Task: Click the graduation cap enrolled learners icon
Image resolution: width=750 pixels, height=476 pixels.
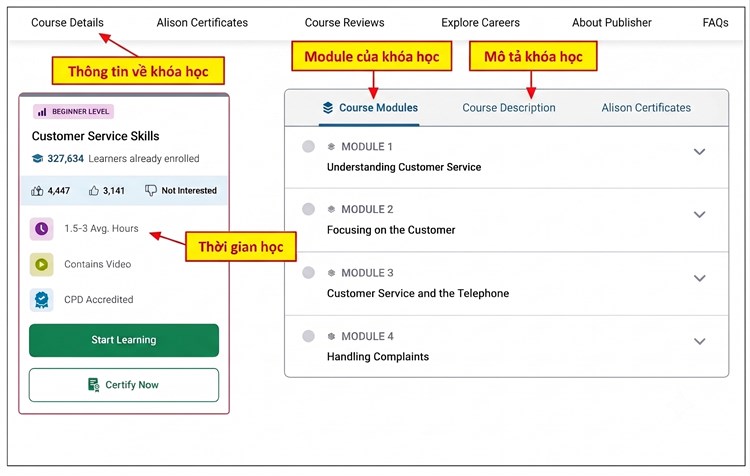Action: [x=37, y=158]
